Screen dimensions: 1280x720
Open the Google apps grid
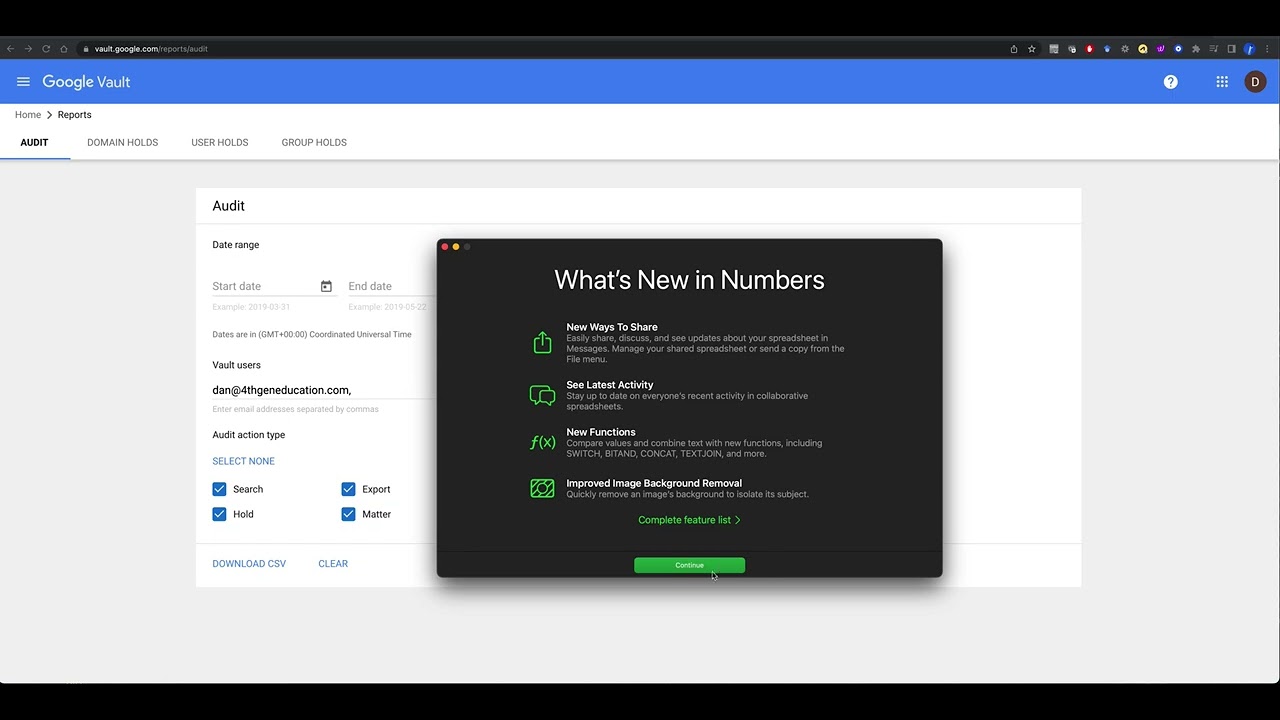tap(1222, 82)
